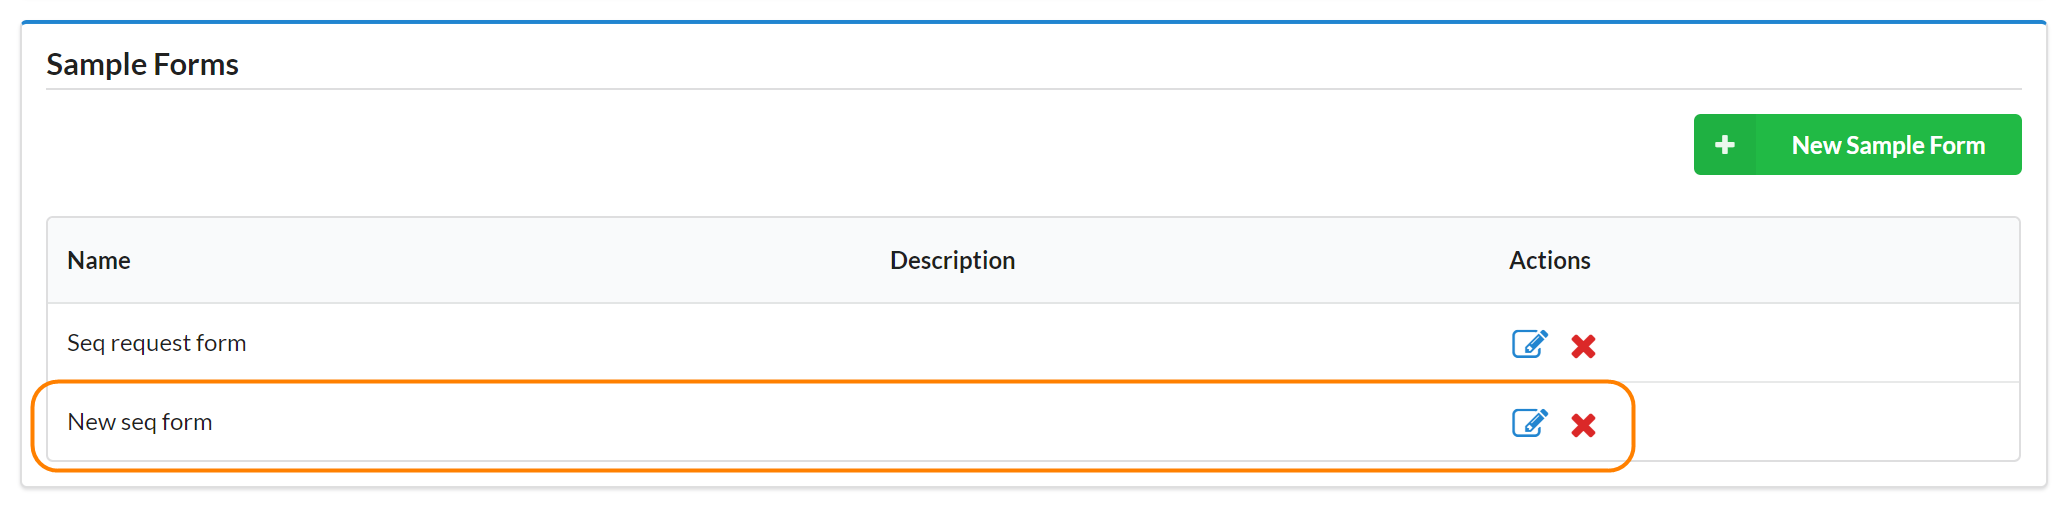The image size is (2069, 506).
Task: Select the Seq request form name text
Action: click(156, 343)
